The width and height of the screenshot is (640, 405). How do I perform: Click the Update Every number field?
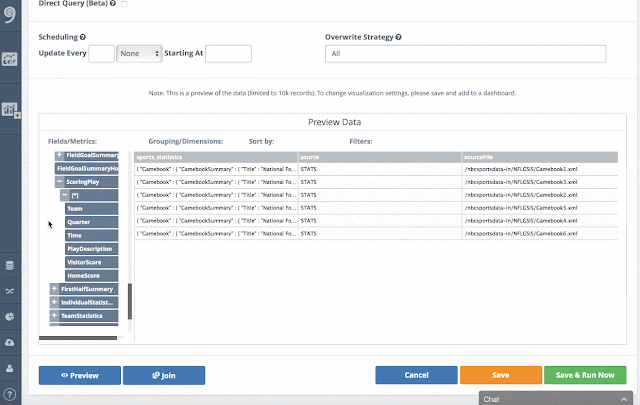point(101,53)
